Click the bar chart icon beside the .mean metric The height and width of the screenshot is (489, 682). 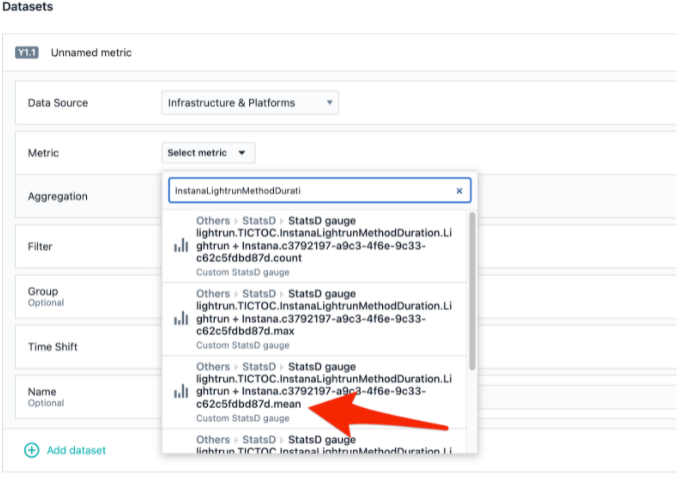[x=181, y=392]
